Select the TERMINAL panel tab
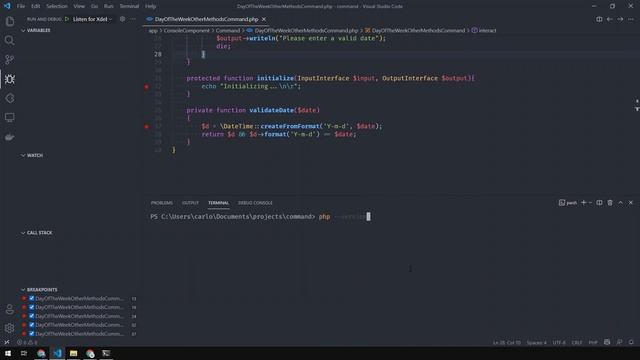This screenshot has width=640, height=360. 218,203
